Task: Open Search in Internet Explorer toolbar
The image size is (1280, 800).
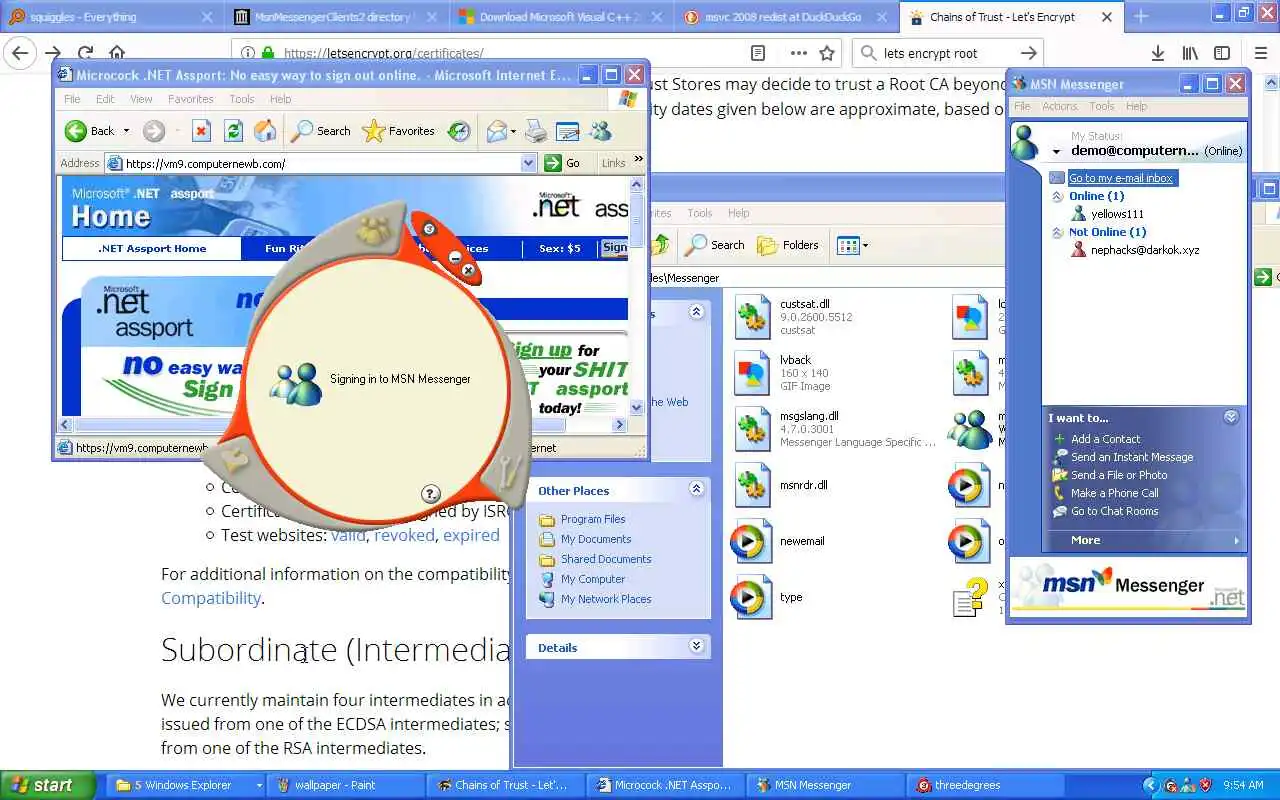Action: click(x=321, y=131)
